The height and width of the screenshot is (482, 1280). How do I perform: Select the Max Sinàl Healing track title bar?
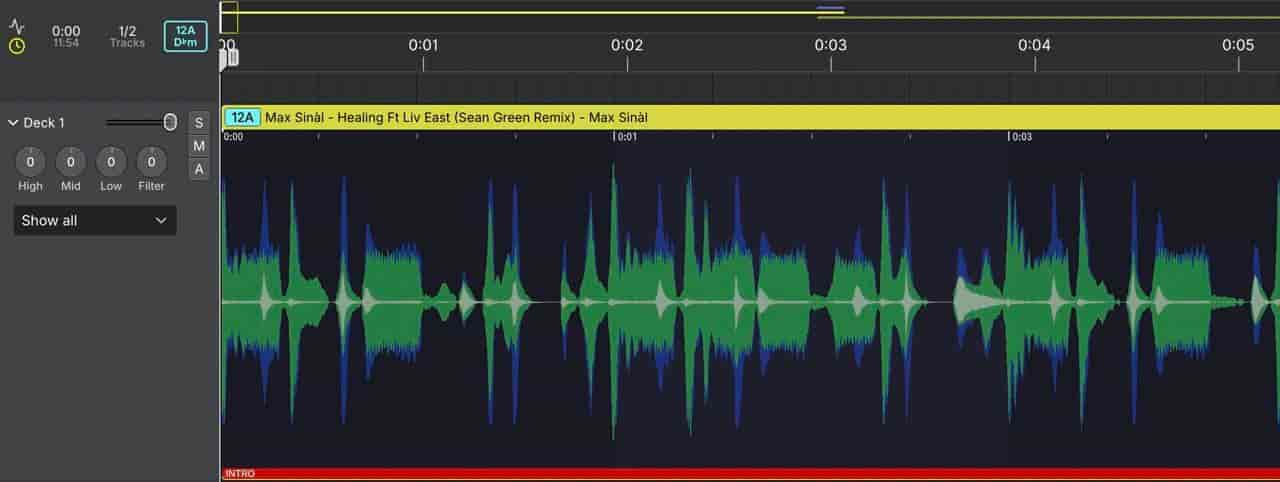pyautogui.click(x=750, y=117)
